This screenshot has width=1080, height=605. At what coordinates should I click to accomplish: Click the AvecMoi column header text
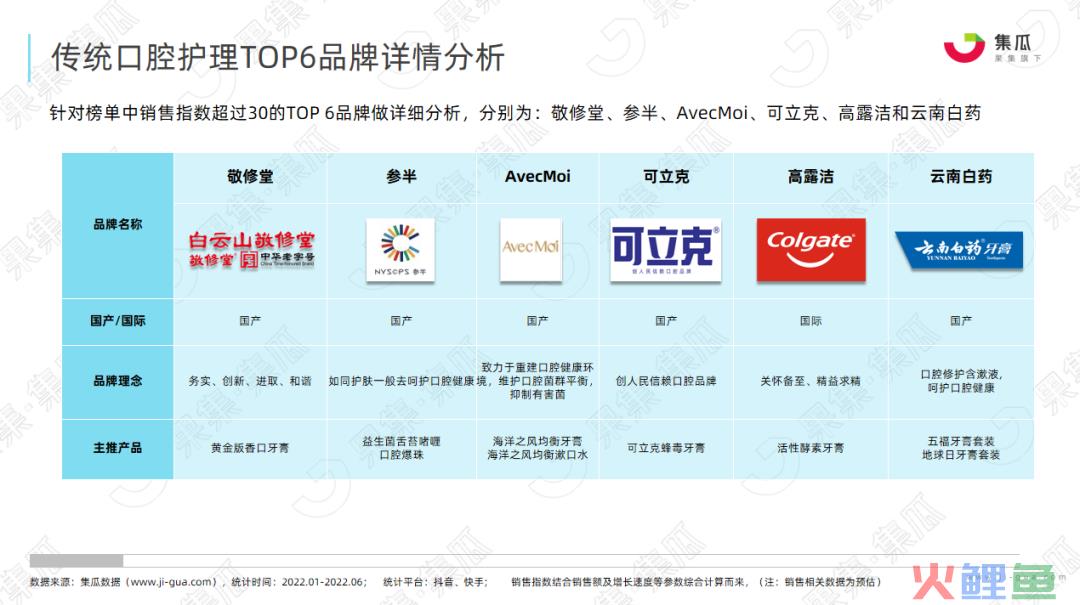pos(537,176)
